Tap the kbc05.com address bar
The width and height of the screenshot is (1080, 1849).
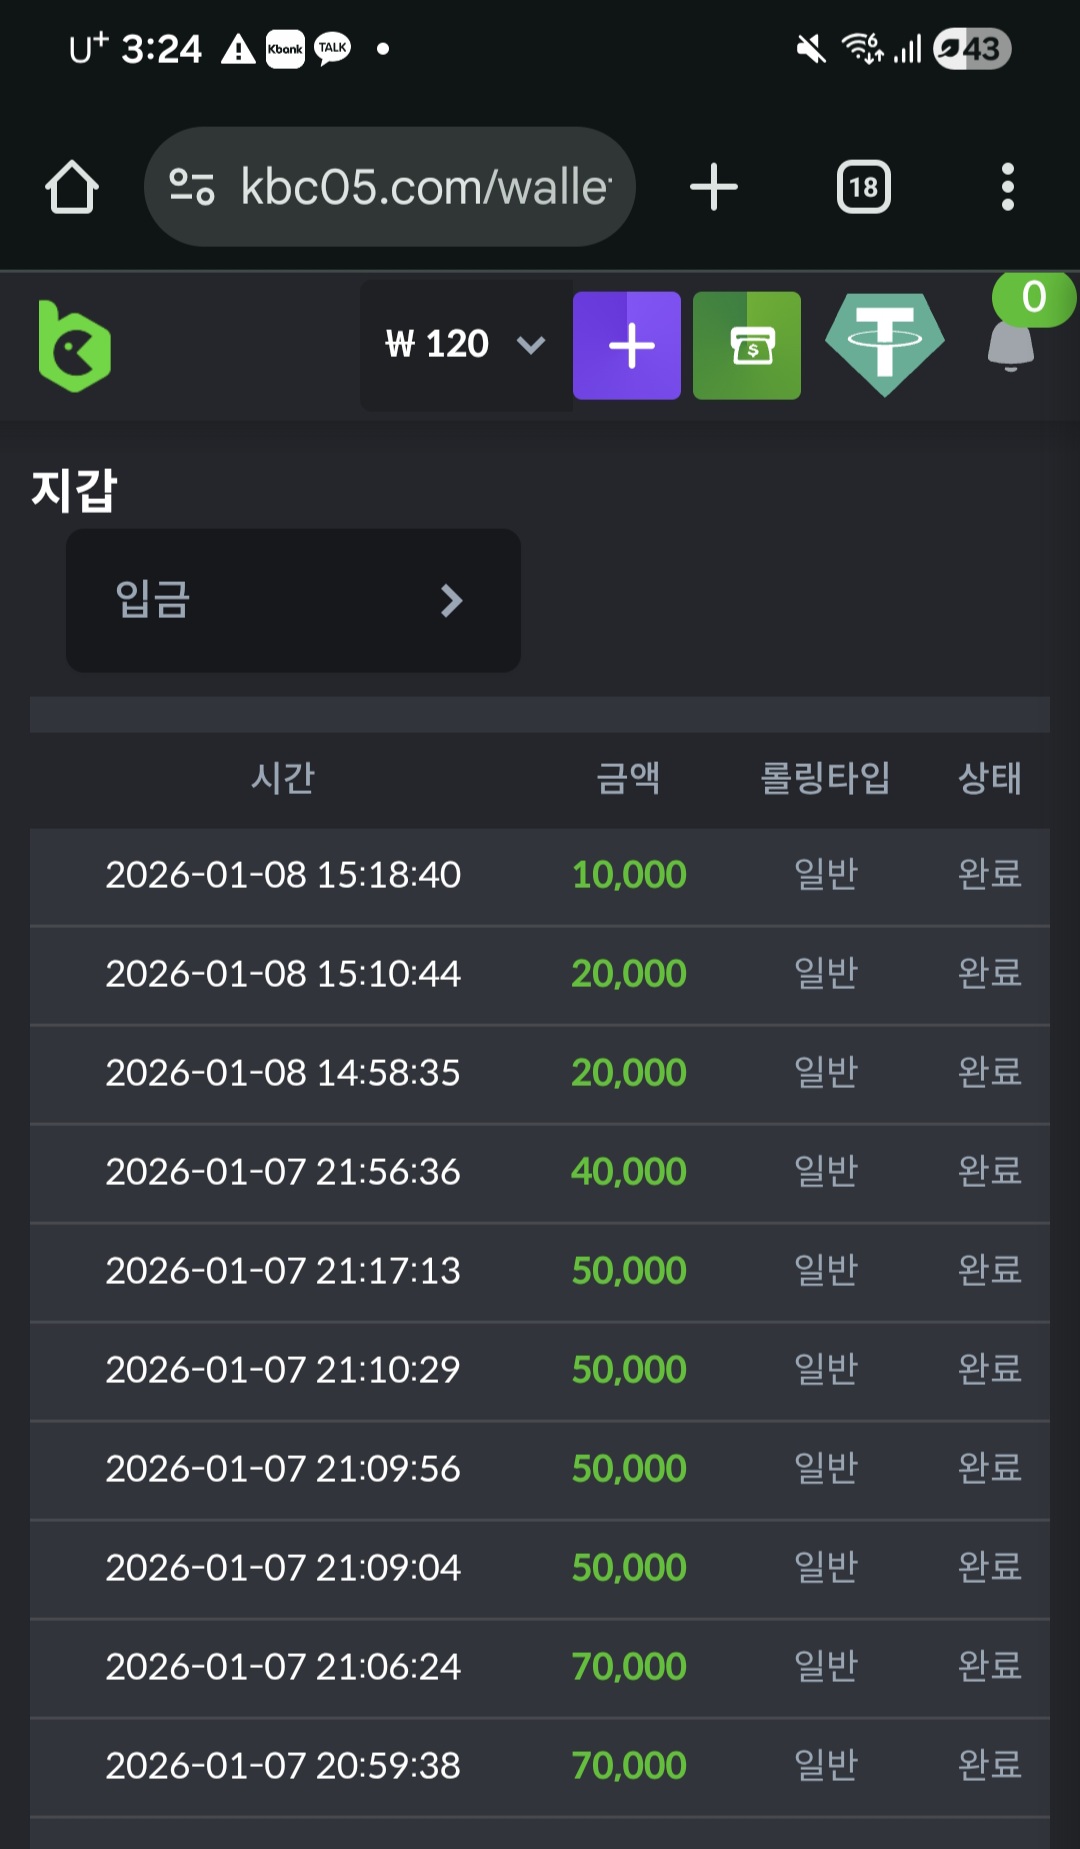tap(425, 187)
